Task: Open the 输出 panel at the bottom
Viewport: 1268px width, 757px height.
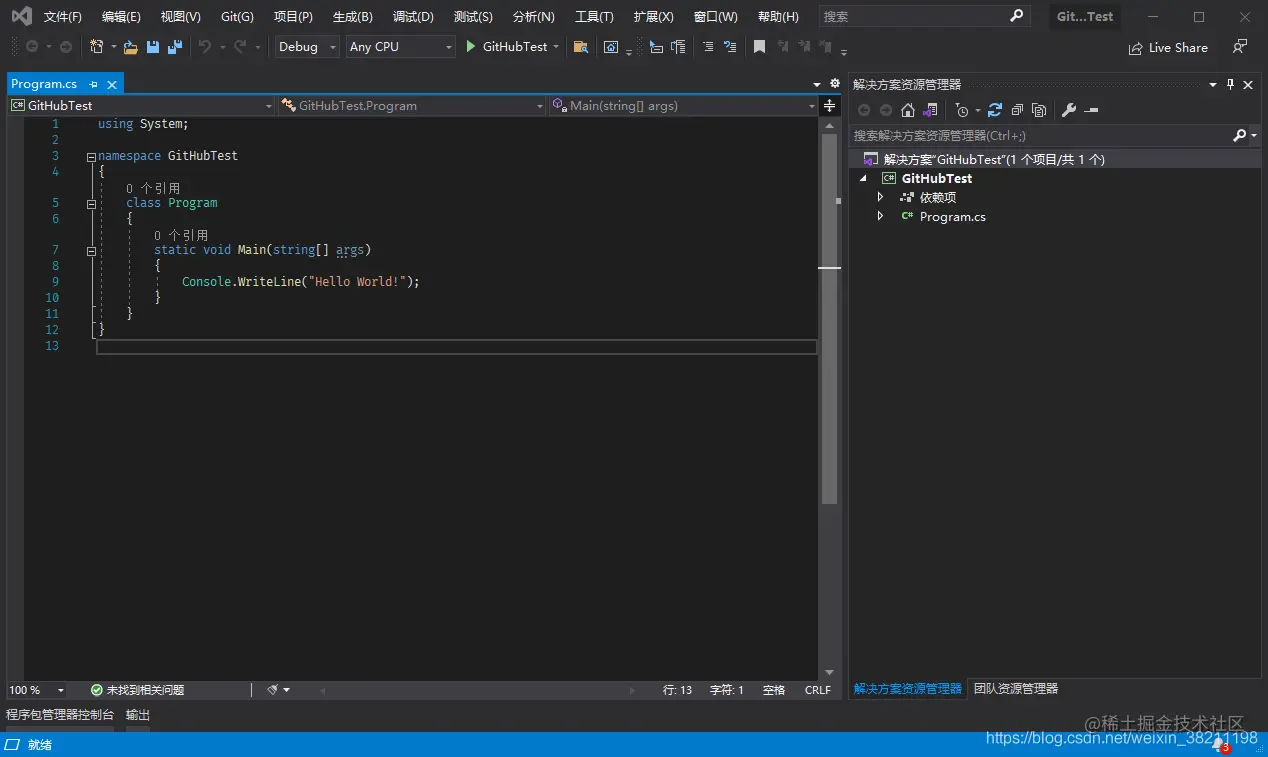Action: pyautogui.click(x=138, y=715)
